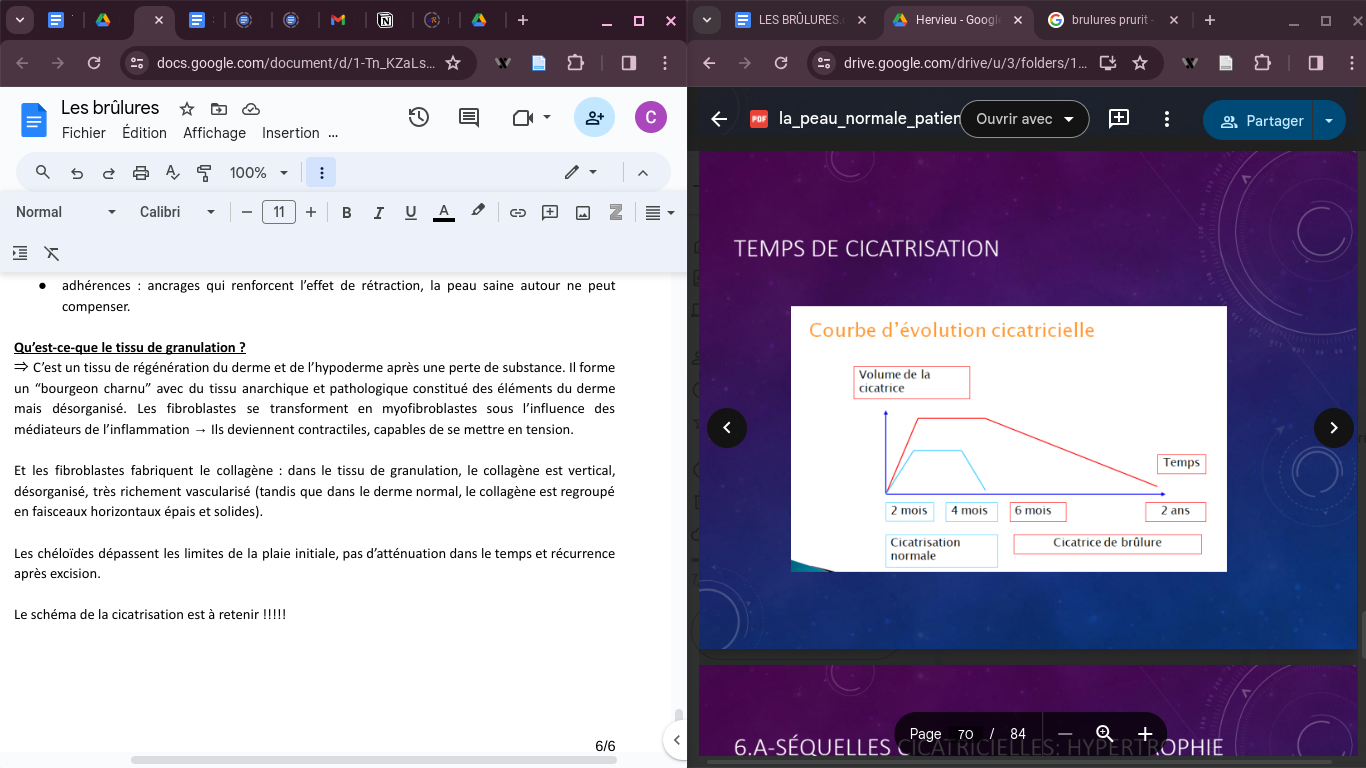Viewport: 1366px width, 768px height.
Task: Open more toolbar options (three dots)
Action: pyautogui.click(x=321, y=173)
